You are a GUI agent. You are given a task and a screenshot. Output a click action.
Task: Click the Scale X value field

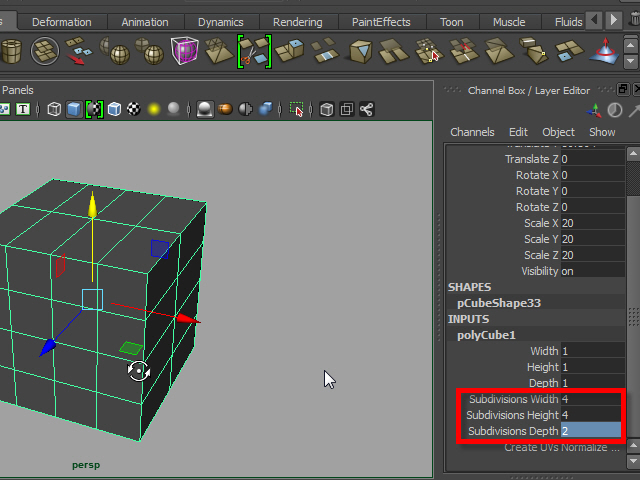point(593,223)
